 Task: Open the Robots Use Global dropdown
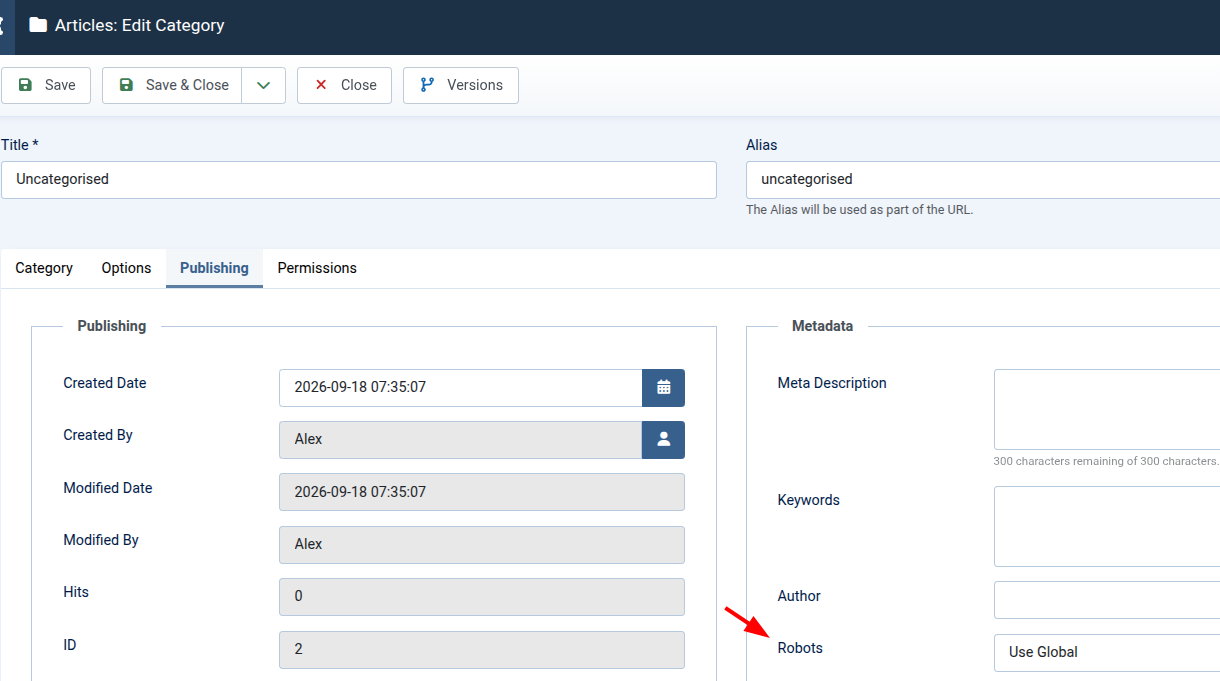1107,652
